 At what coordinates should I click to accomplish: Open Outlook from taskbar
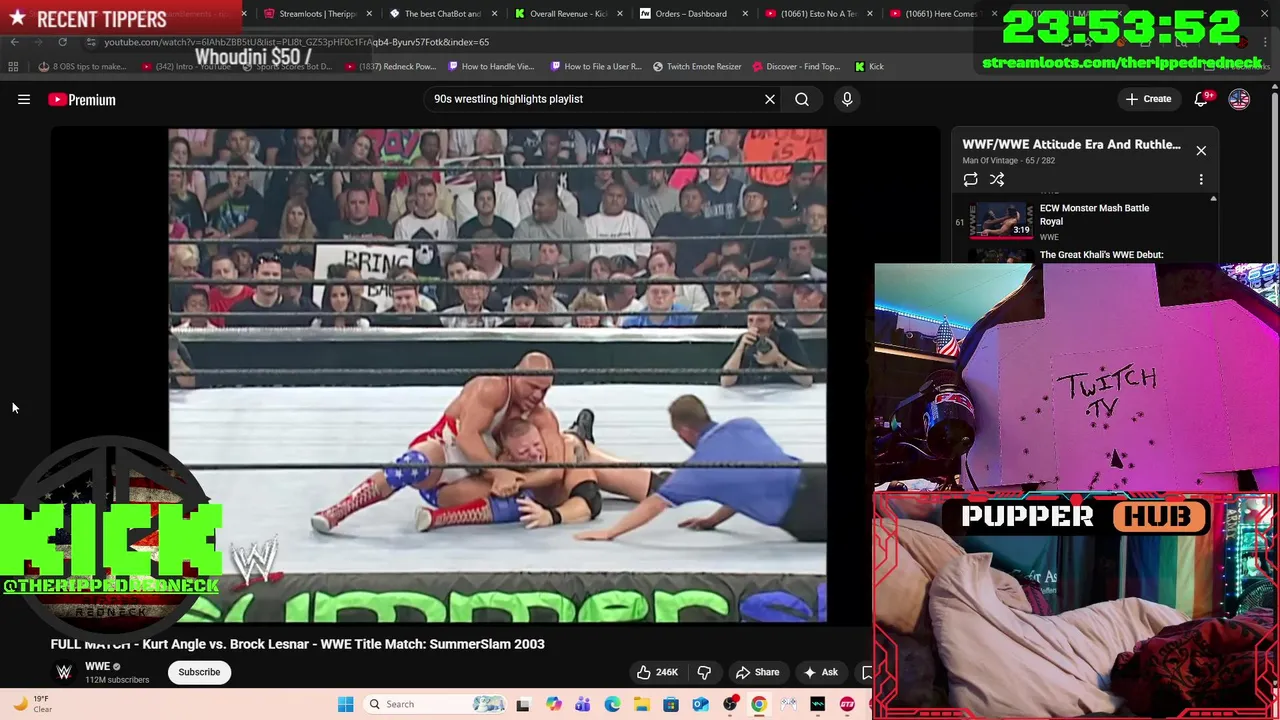(700, 704)
